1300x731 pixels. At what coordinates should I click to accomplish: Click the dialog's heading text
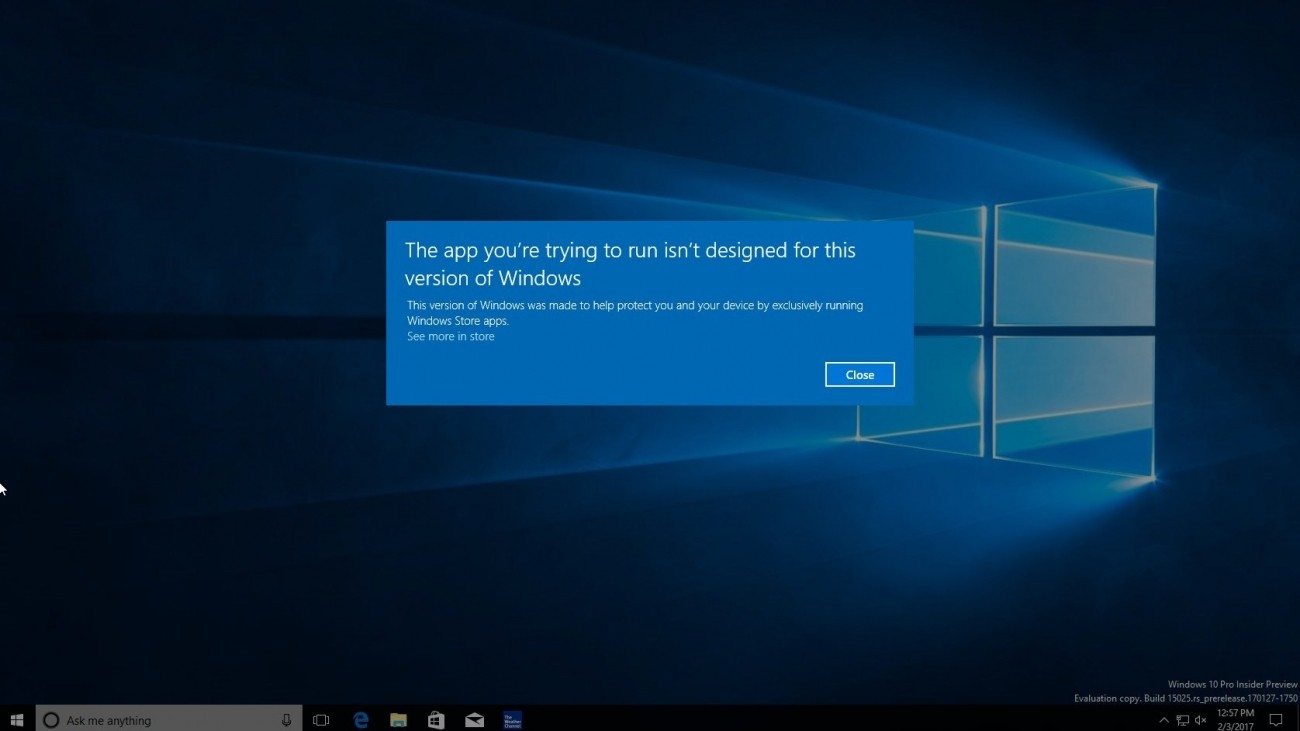[630, 263]
